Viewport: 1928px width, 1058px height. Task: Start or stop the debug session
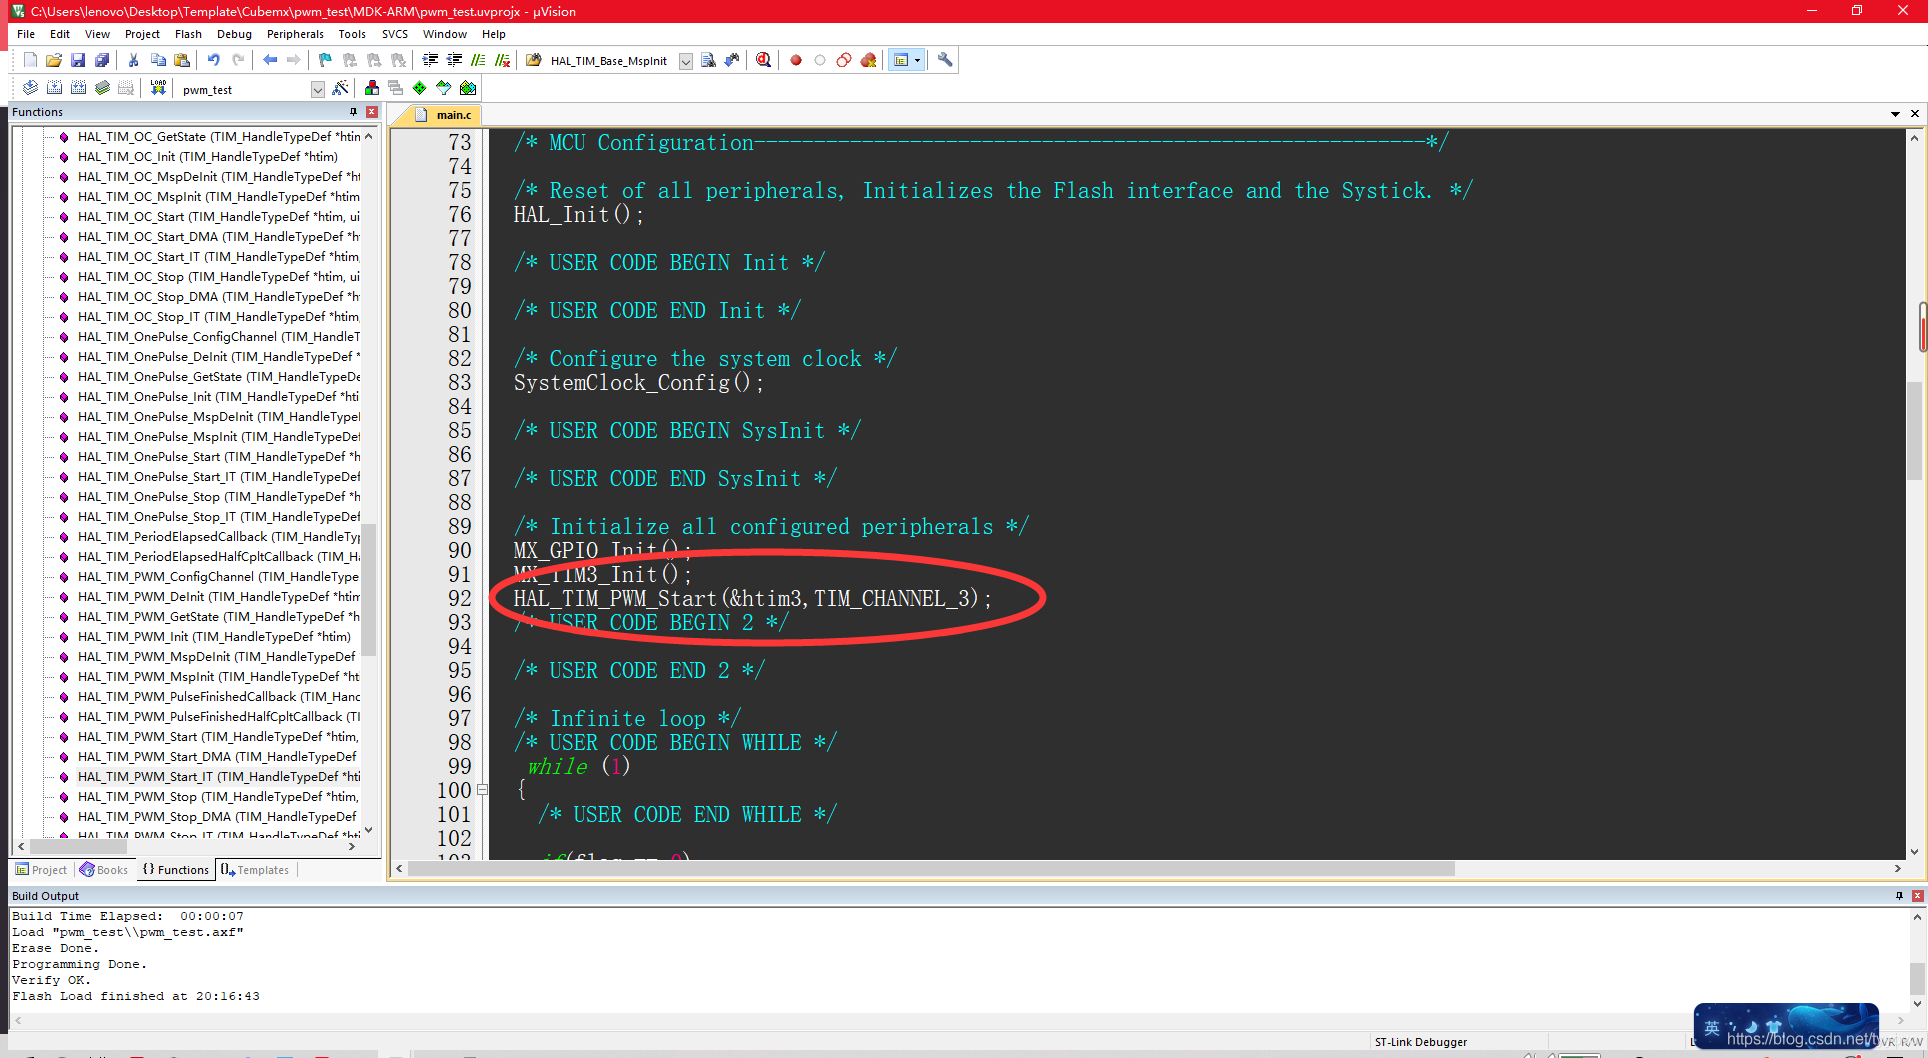click(x=764, y=60)
